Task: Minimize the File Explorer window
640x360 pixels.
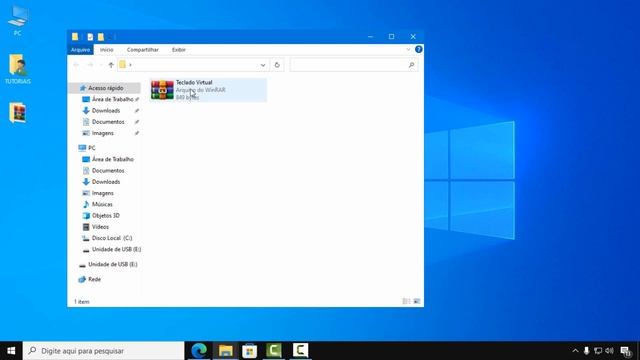Action: (x=370, y=37)
